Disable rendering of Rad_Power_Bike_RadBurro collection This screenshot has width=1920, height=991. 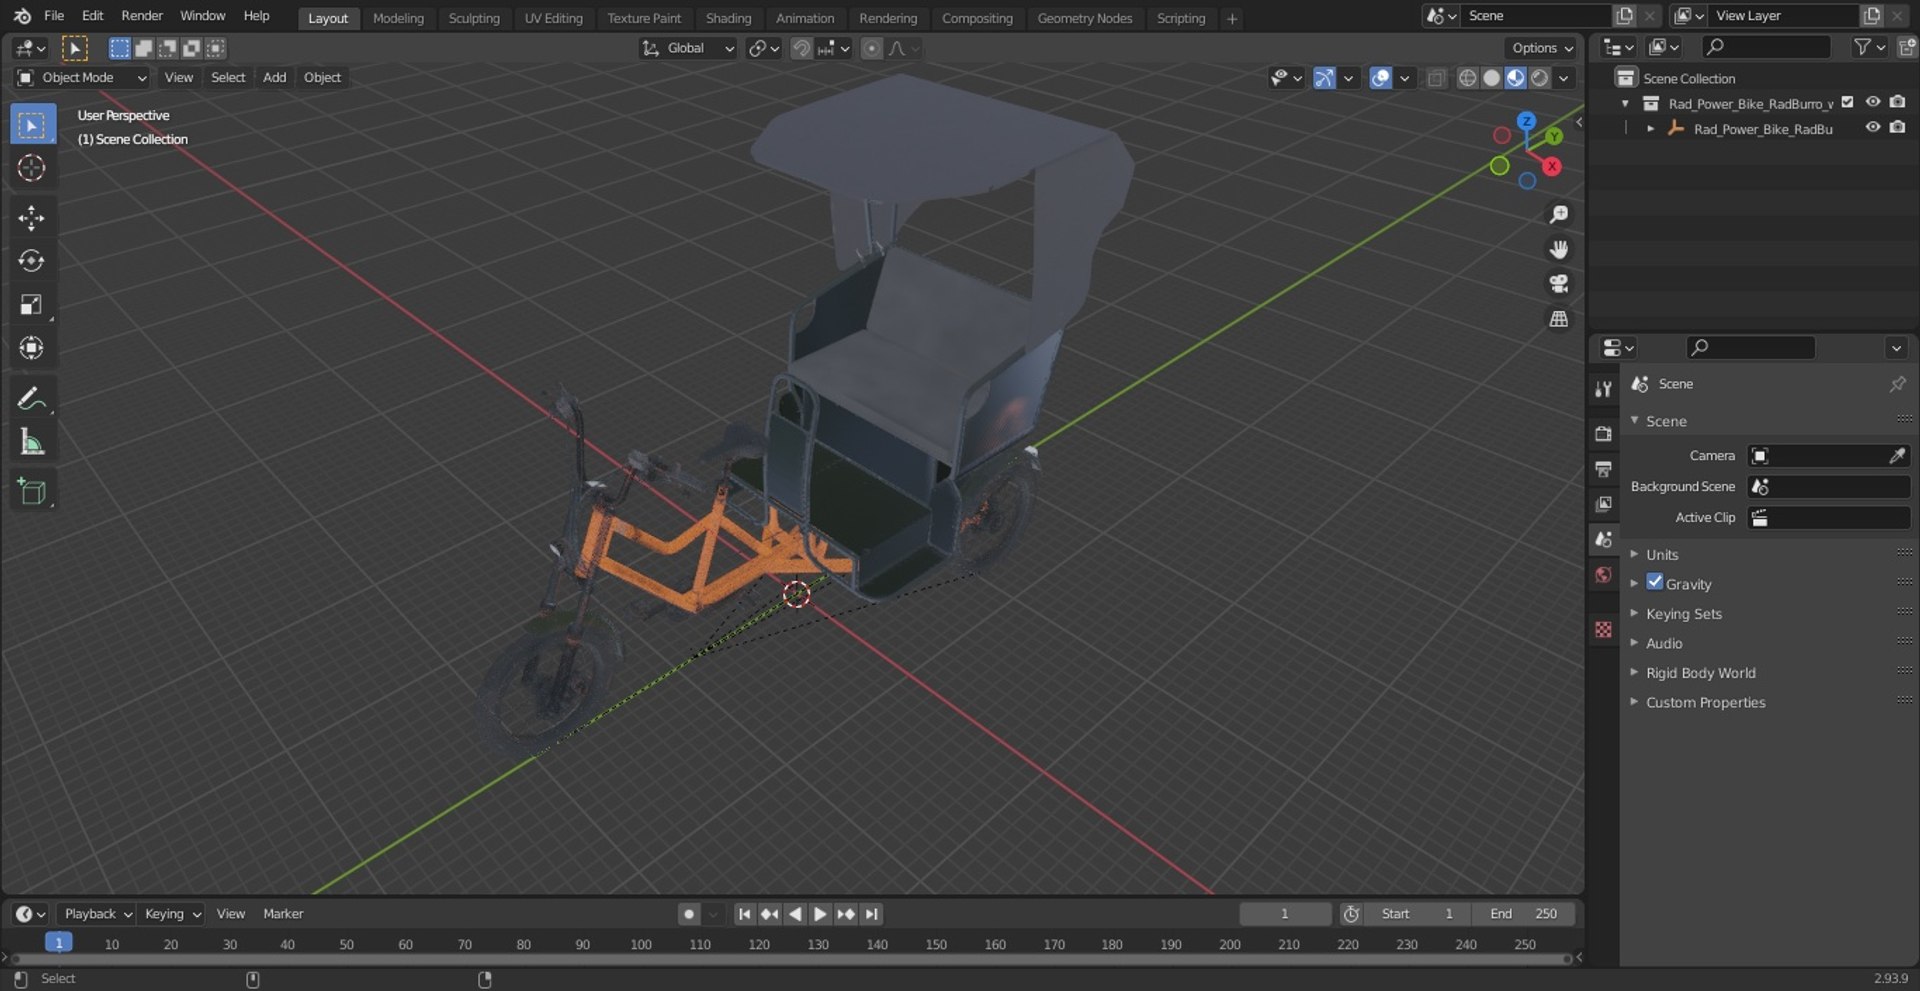tap(1897, 103)
